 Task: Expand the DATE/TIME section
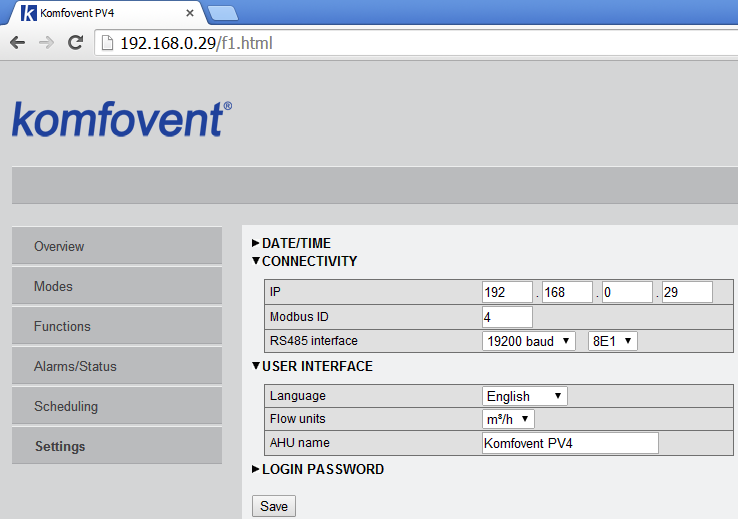point(296,243)
